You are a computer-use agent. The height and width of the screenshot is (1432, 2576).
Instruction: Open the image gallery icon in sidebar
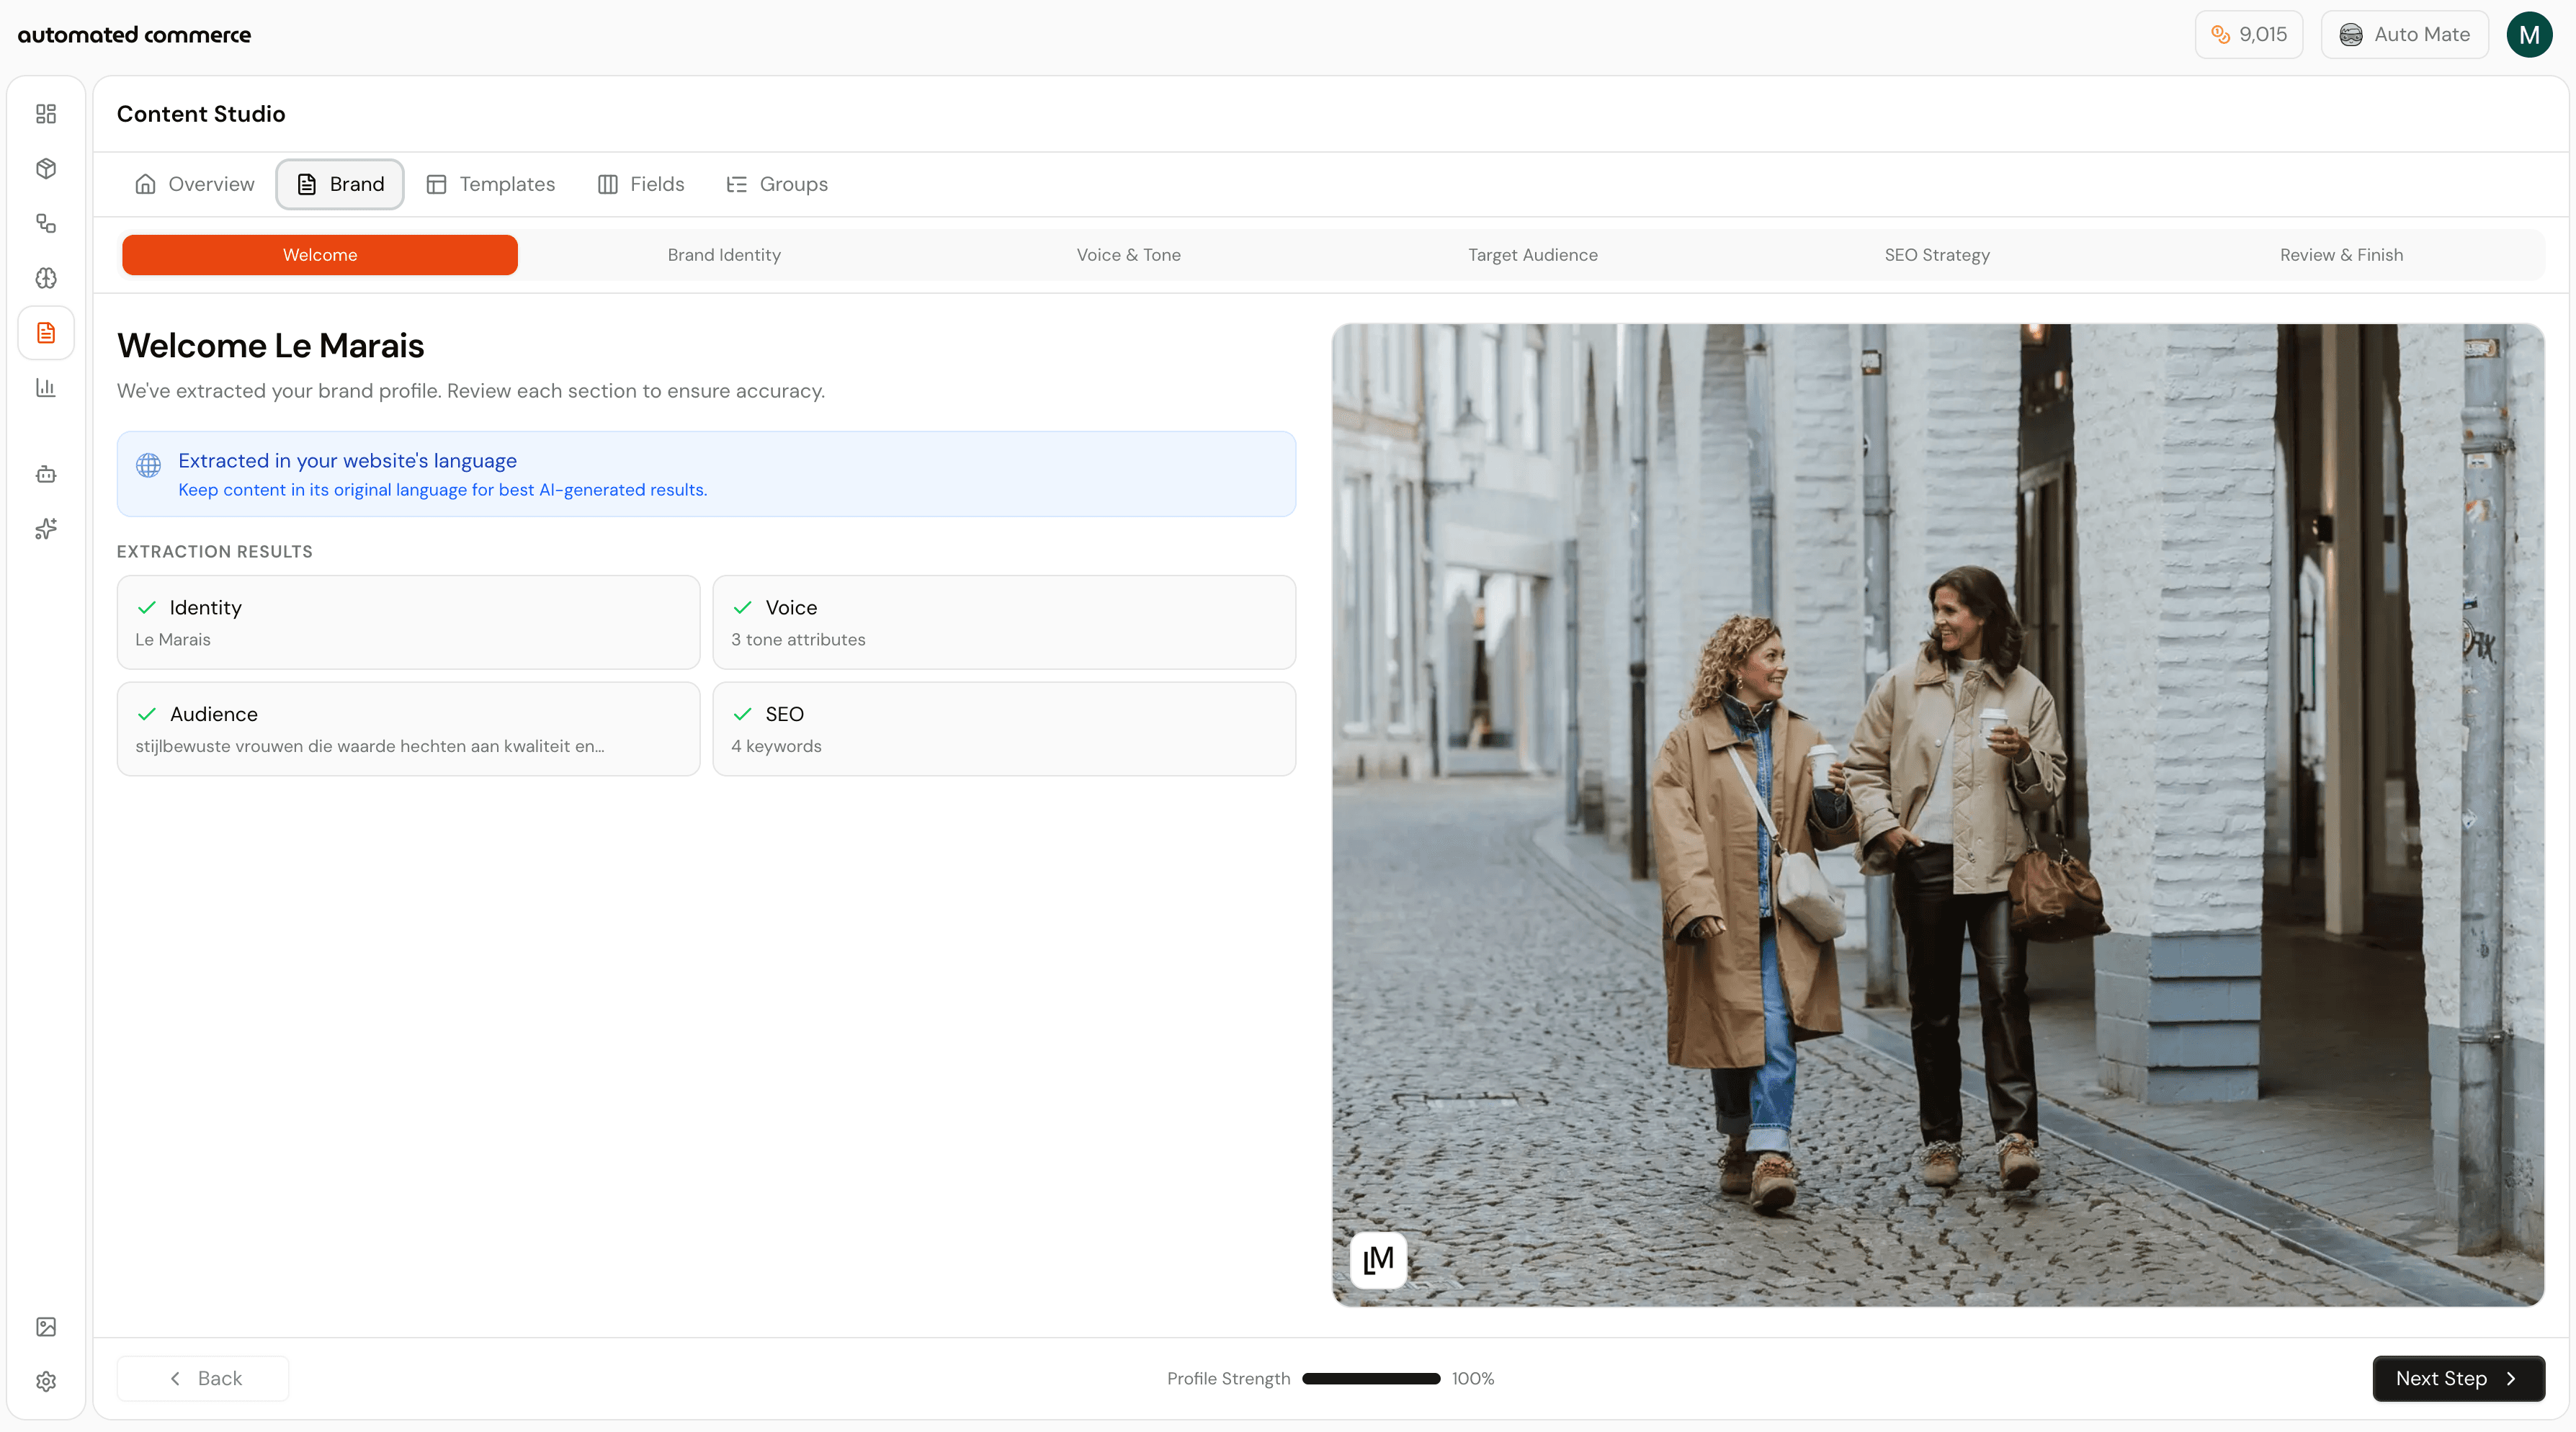[x=46, y=1327]
